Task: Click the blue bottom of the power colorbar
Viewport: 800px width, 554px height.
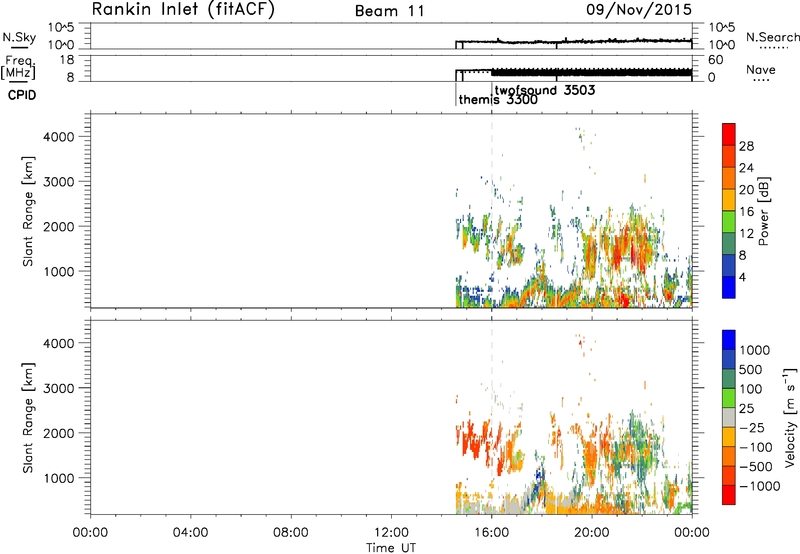Action: (729, 287)
